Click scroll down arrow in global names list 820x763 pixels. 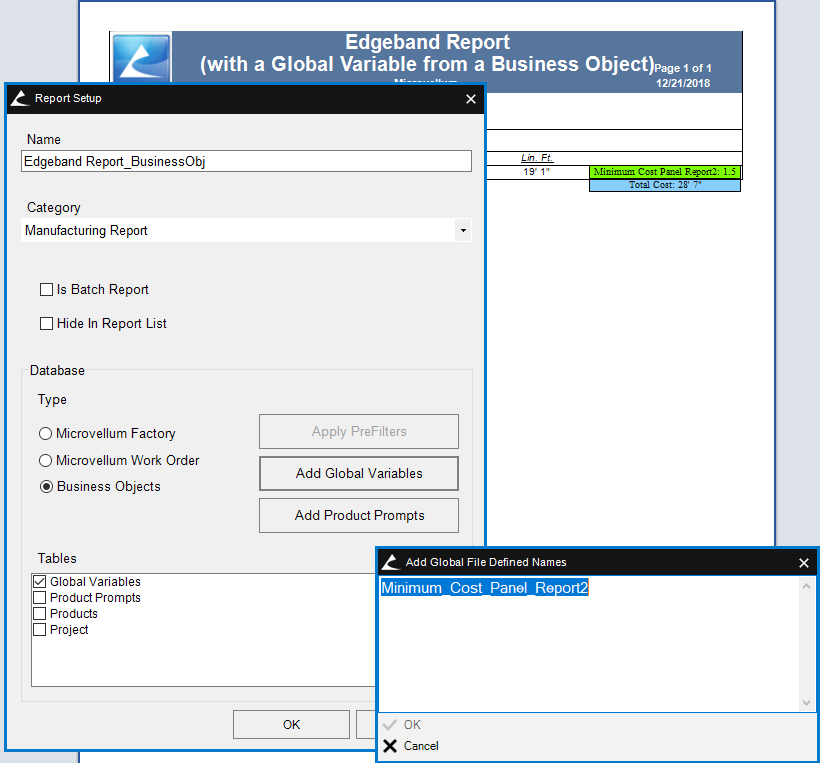806,703
